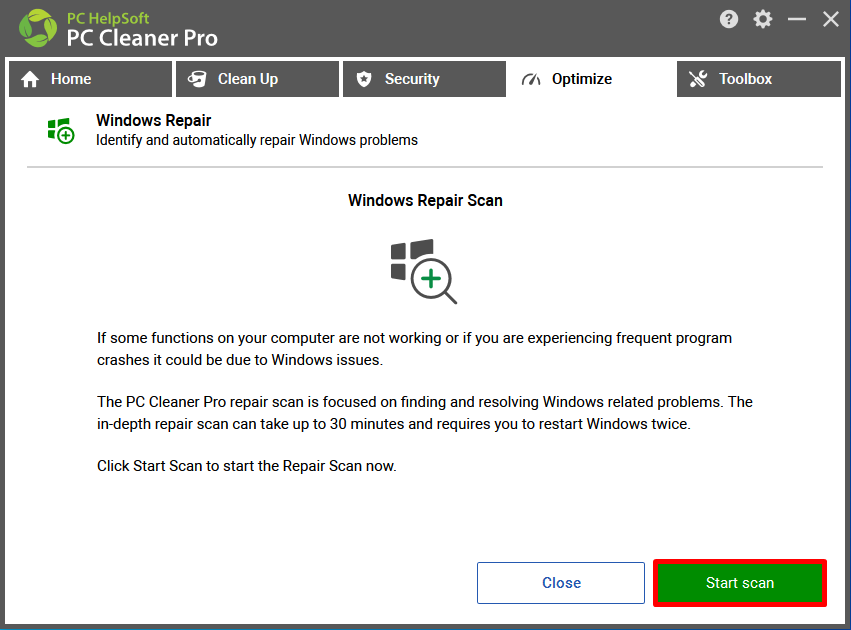
Task: Close the PC Cleaner Pro window
Action: (x=830, y=20)
